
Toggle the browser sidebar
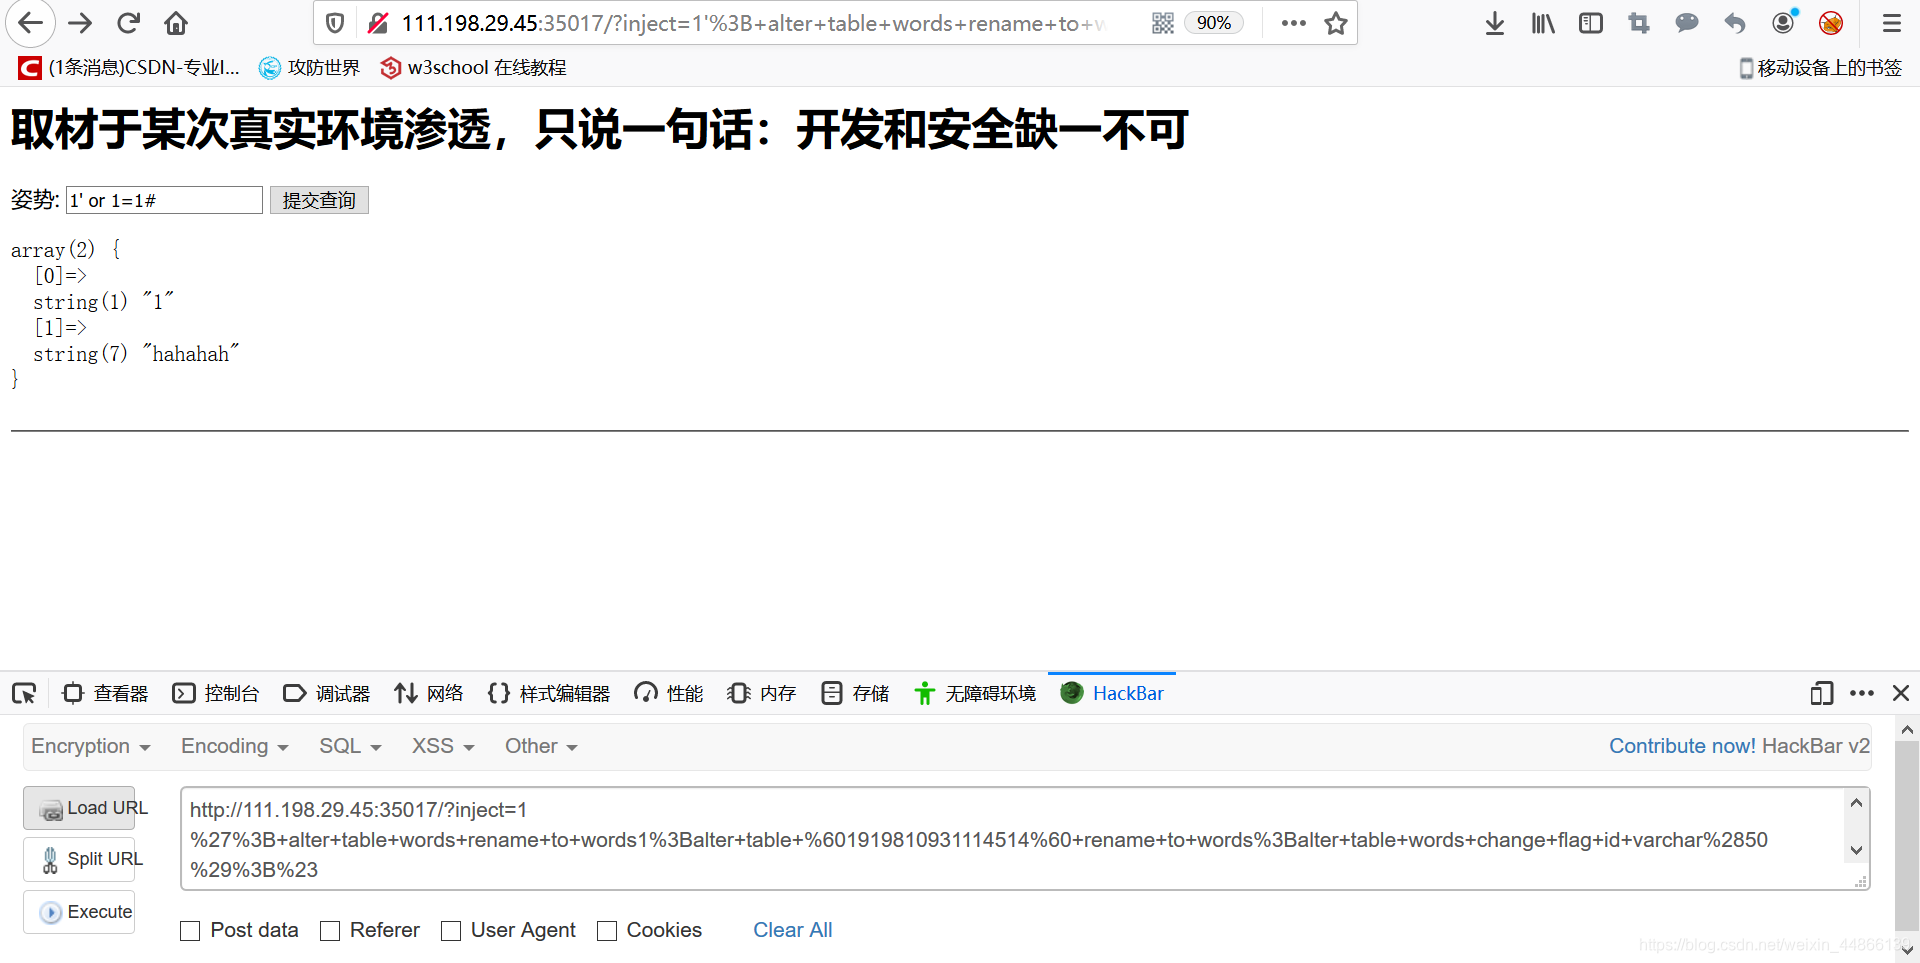[x=1591, y=23]
